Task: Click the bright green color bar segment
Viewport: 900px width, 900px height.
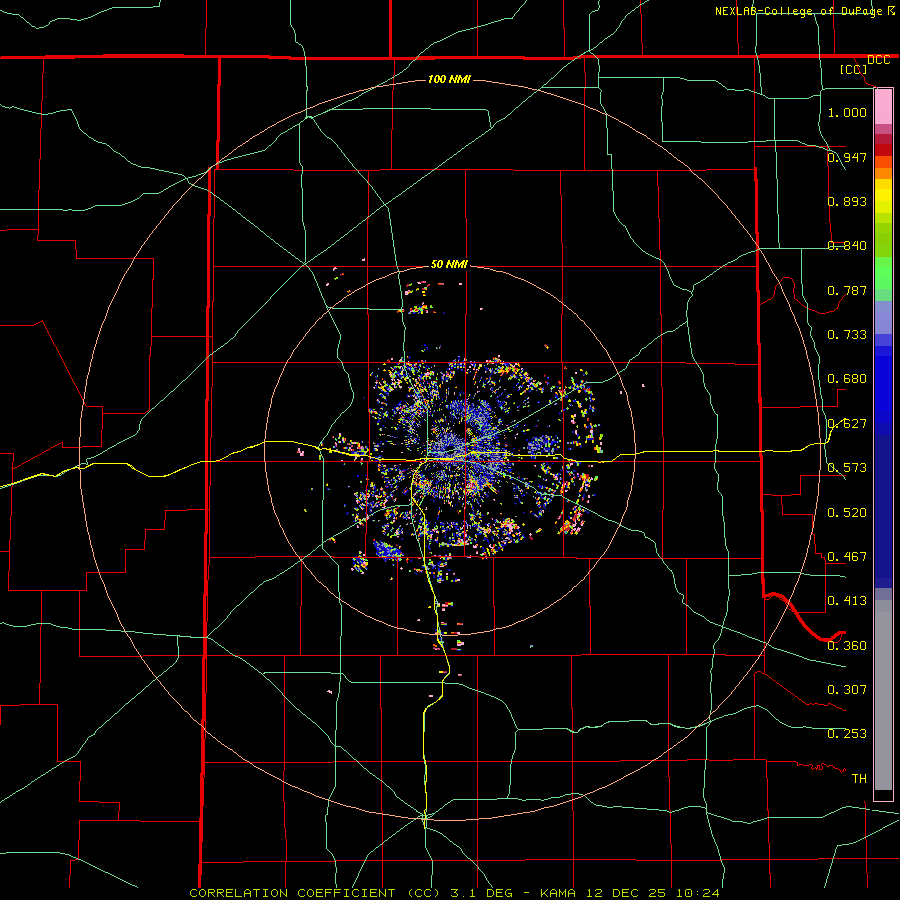Action: point(883,273)
